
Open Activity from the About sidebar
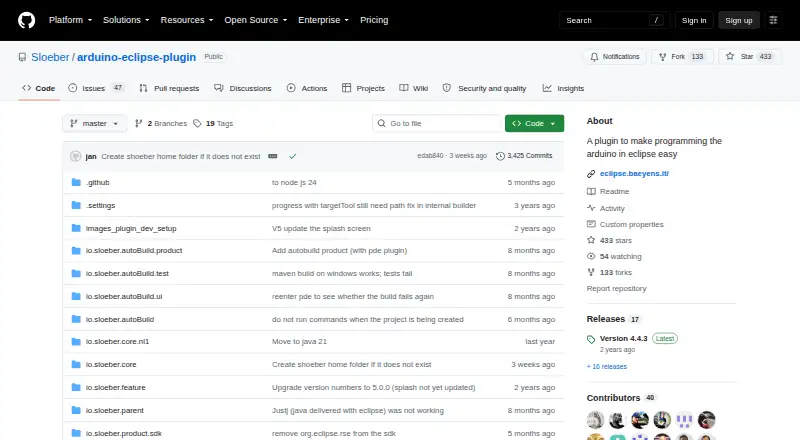tap(606, 208)
